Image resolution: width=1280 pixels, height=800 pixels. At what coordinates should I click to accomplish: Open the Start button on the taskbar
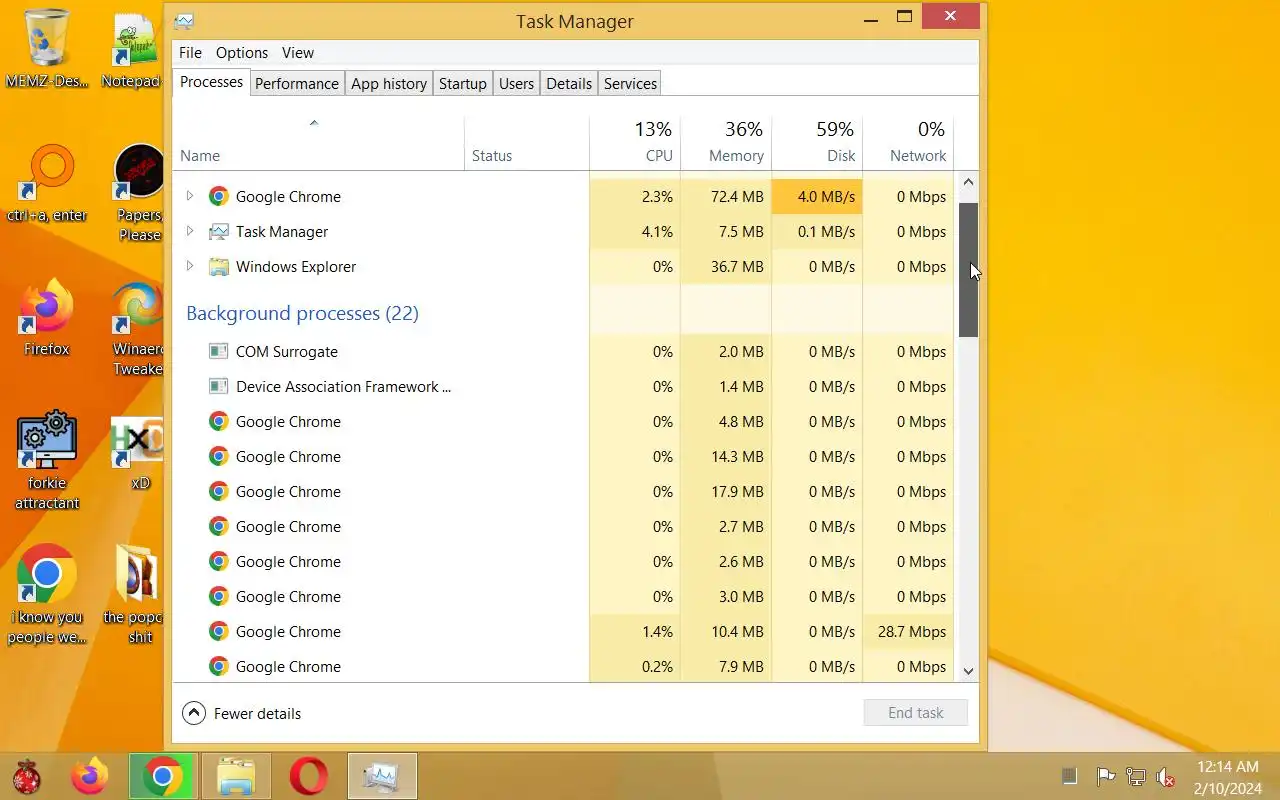[27, 777]
